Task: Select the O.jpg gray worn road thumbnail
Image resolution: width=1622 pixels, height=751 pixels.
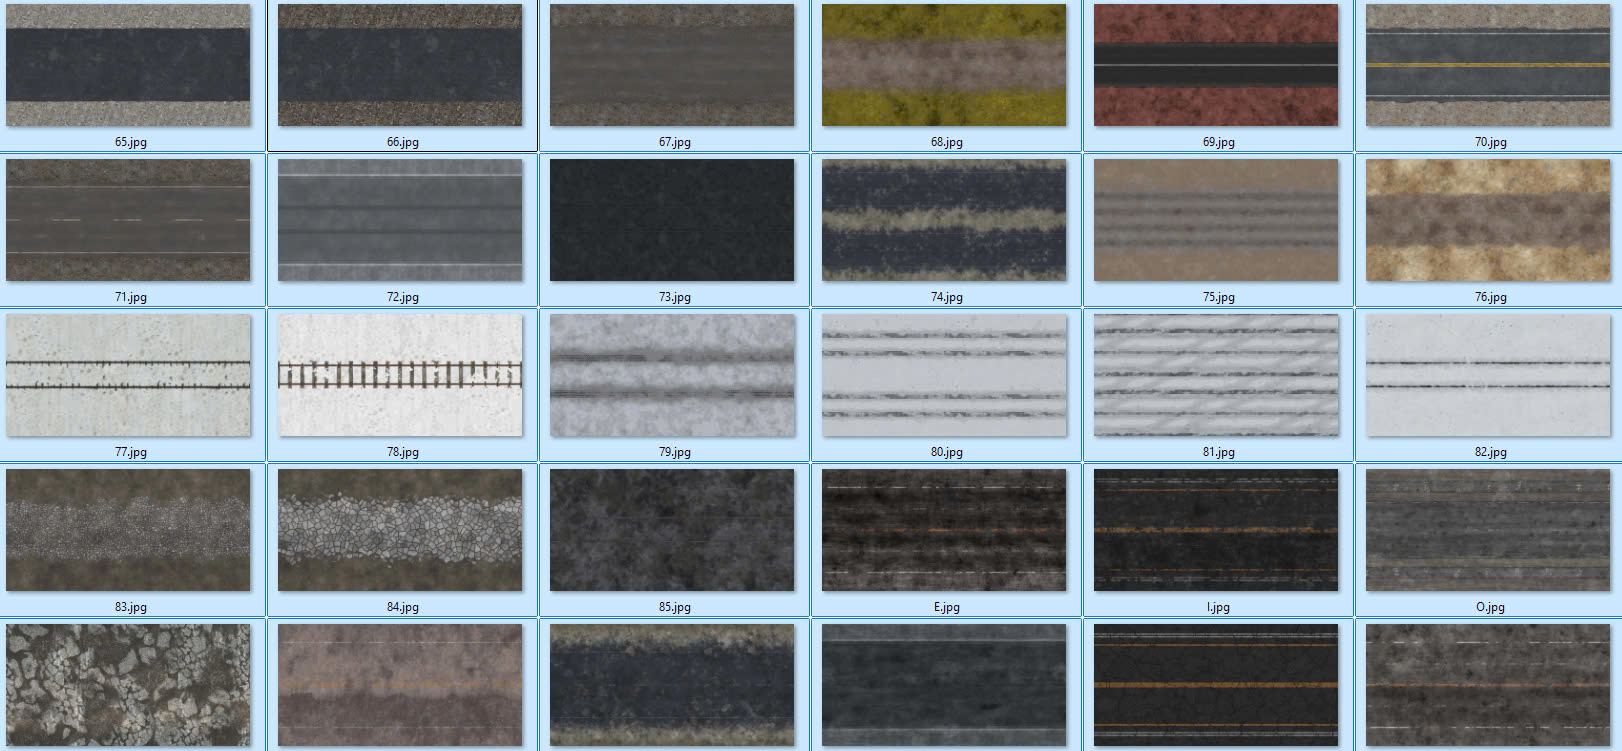Action: click(1488, 530)
